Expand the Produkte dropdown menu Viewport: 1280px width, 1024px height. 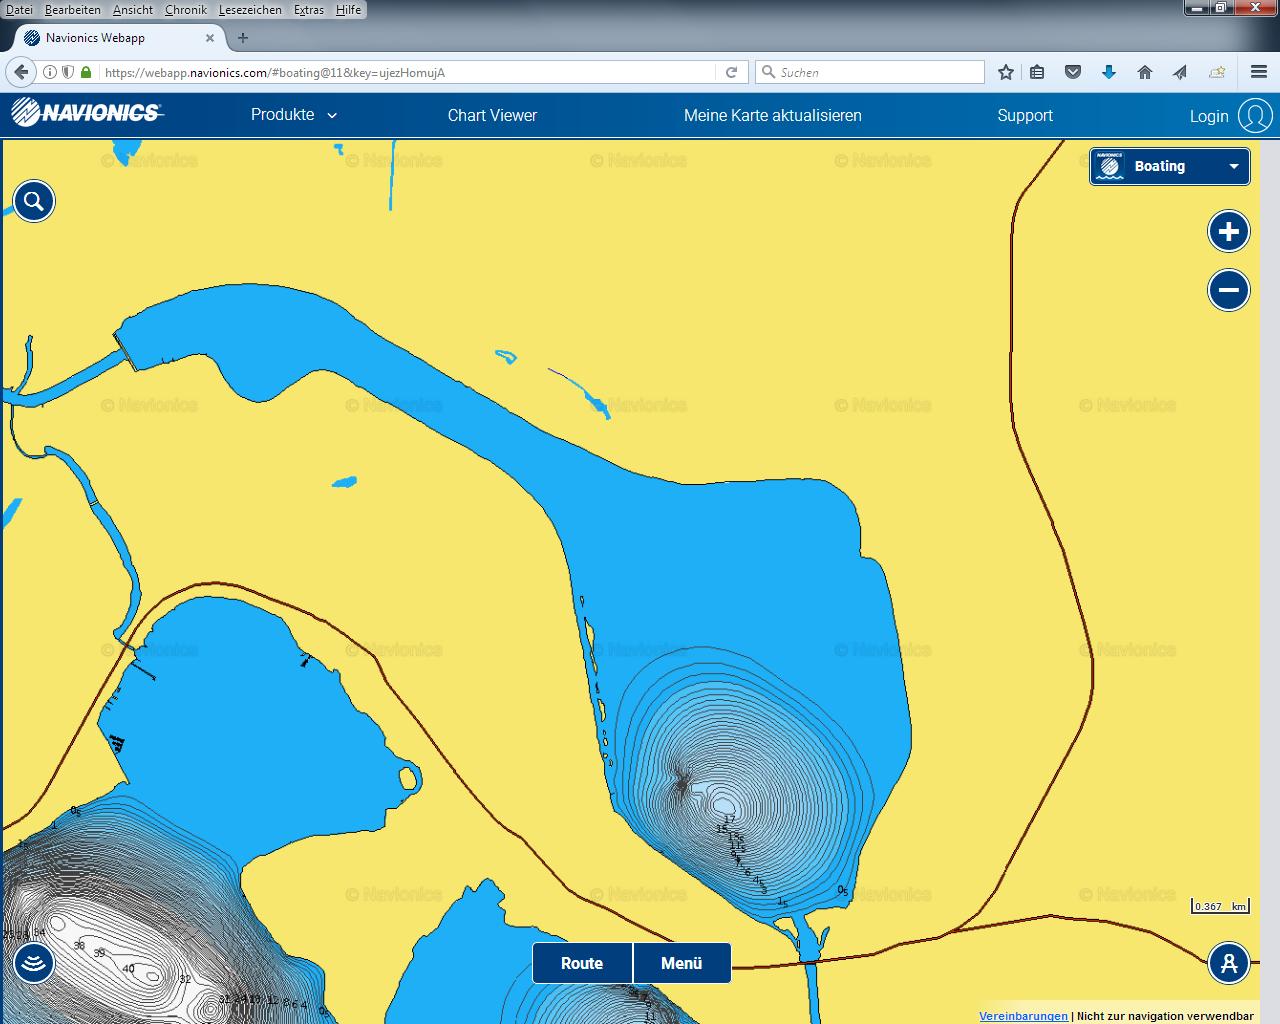point(293,115)
